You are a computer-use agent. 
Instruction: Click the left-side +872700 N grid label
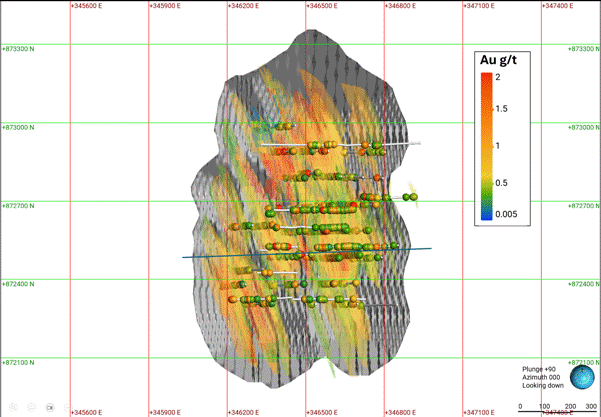(18, 206)
